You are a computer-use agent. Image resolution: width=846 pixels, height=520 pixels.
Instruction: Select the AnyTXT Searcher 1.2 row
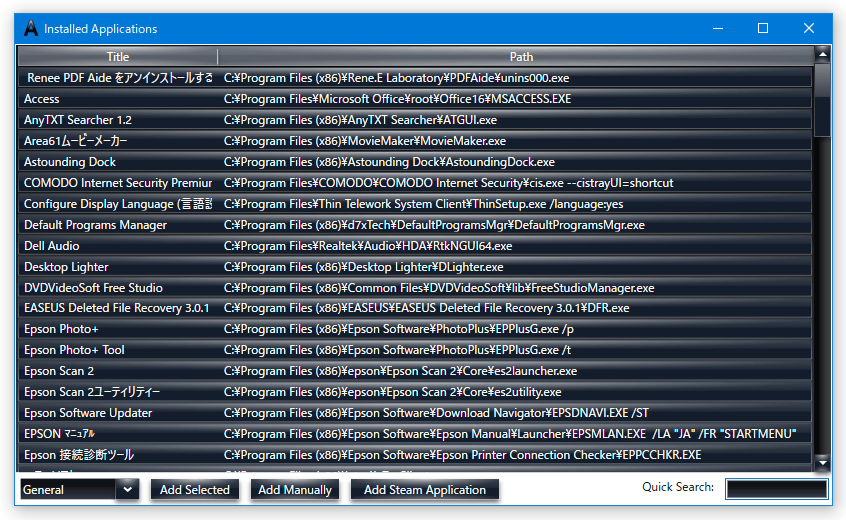pyautogui.click(x=415, y=120)
